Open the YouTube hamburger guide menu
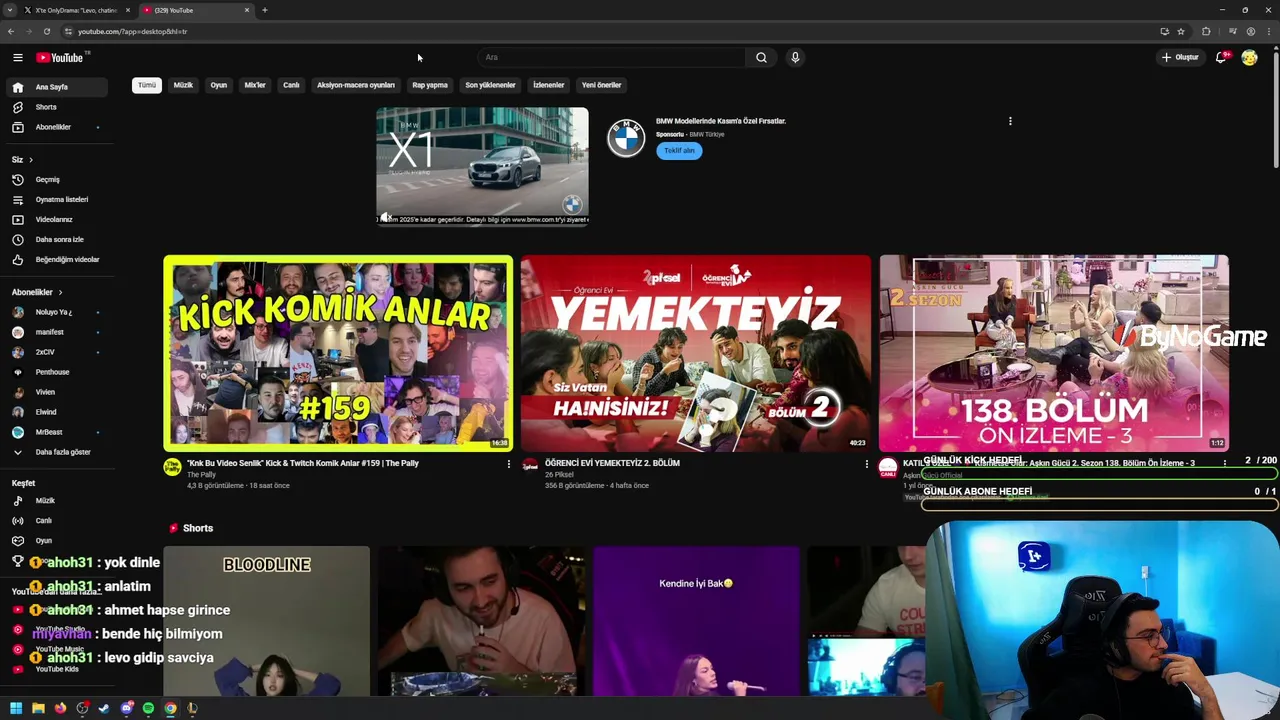Viewport: 1280px width, 720px height. pos(17,57)
